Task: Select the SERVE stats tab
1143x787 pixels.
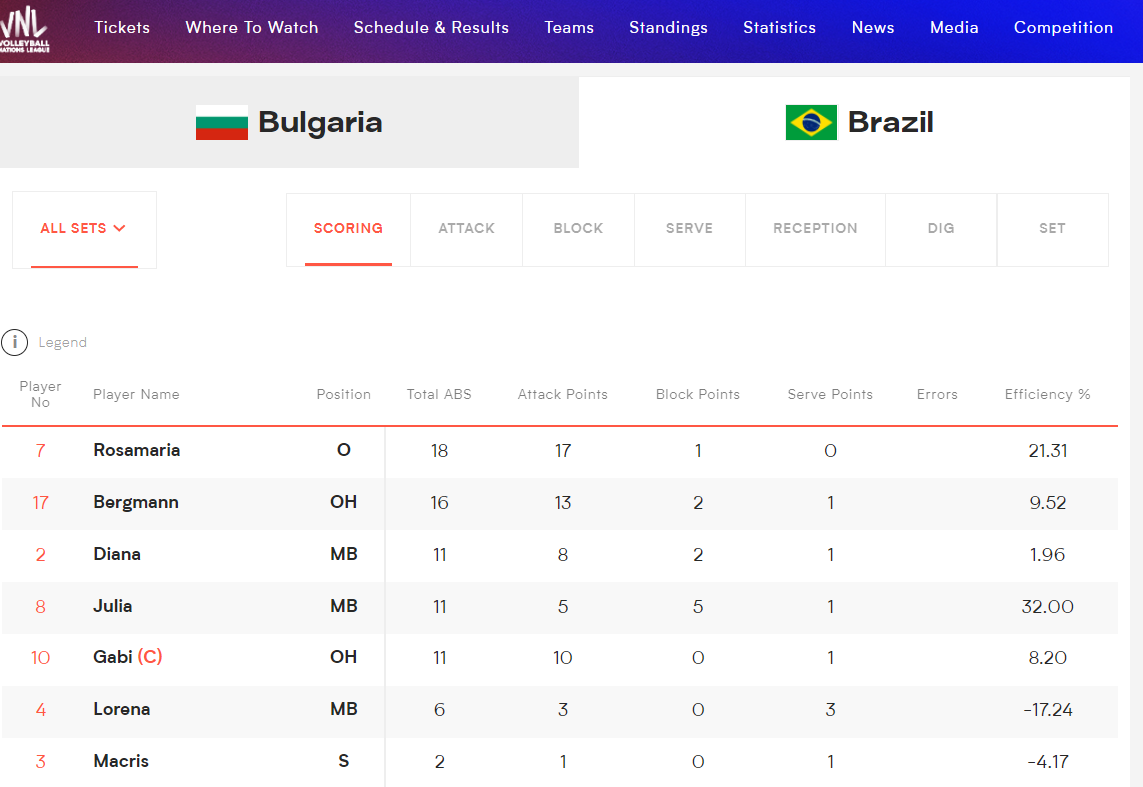Action: click(x=689, y=228)
